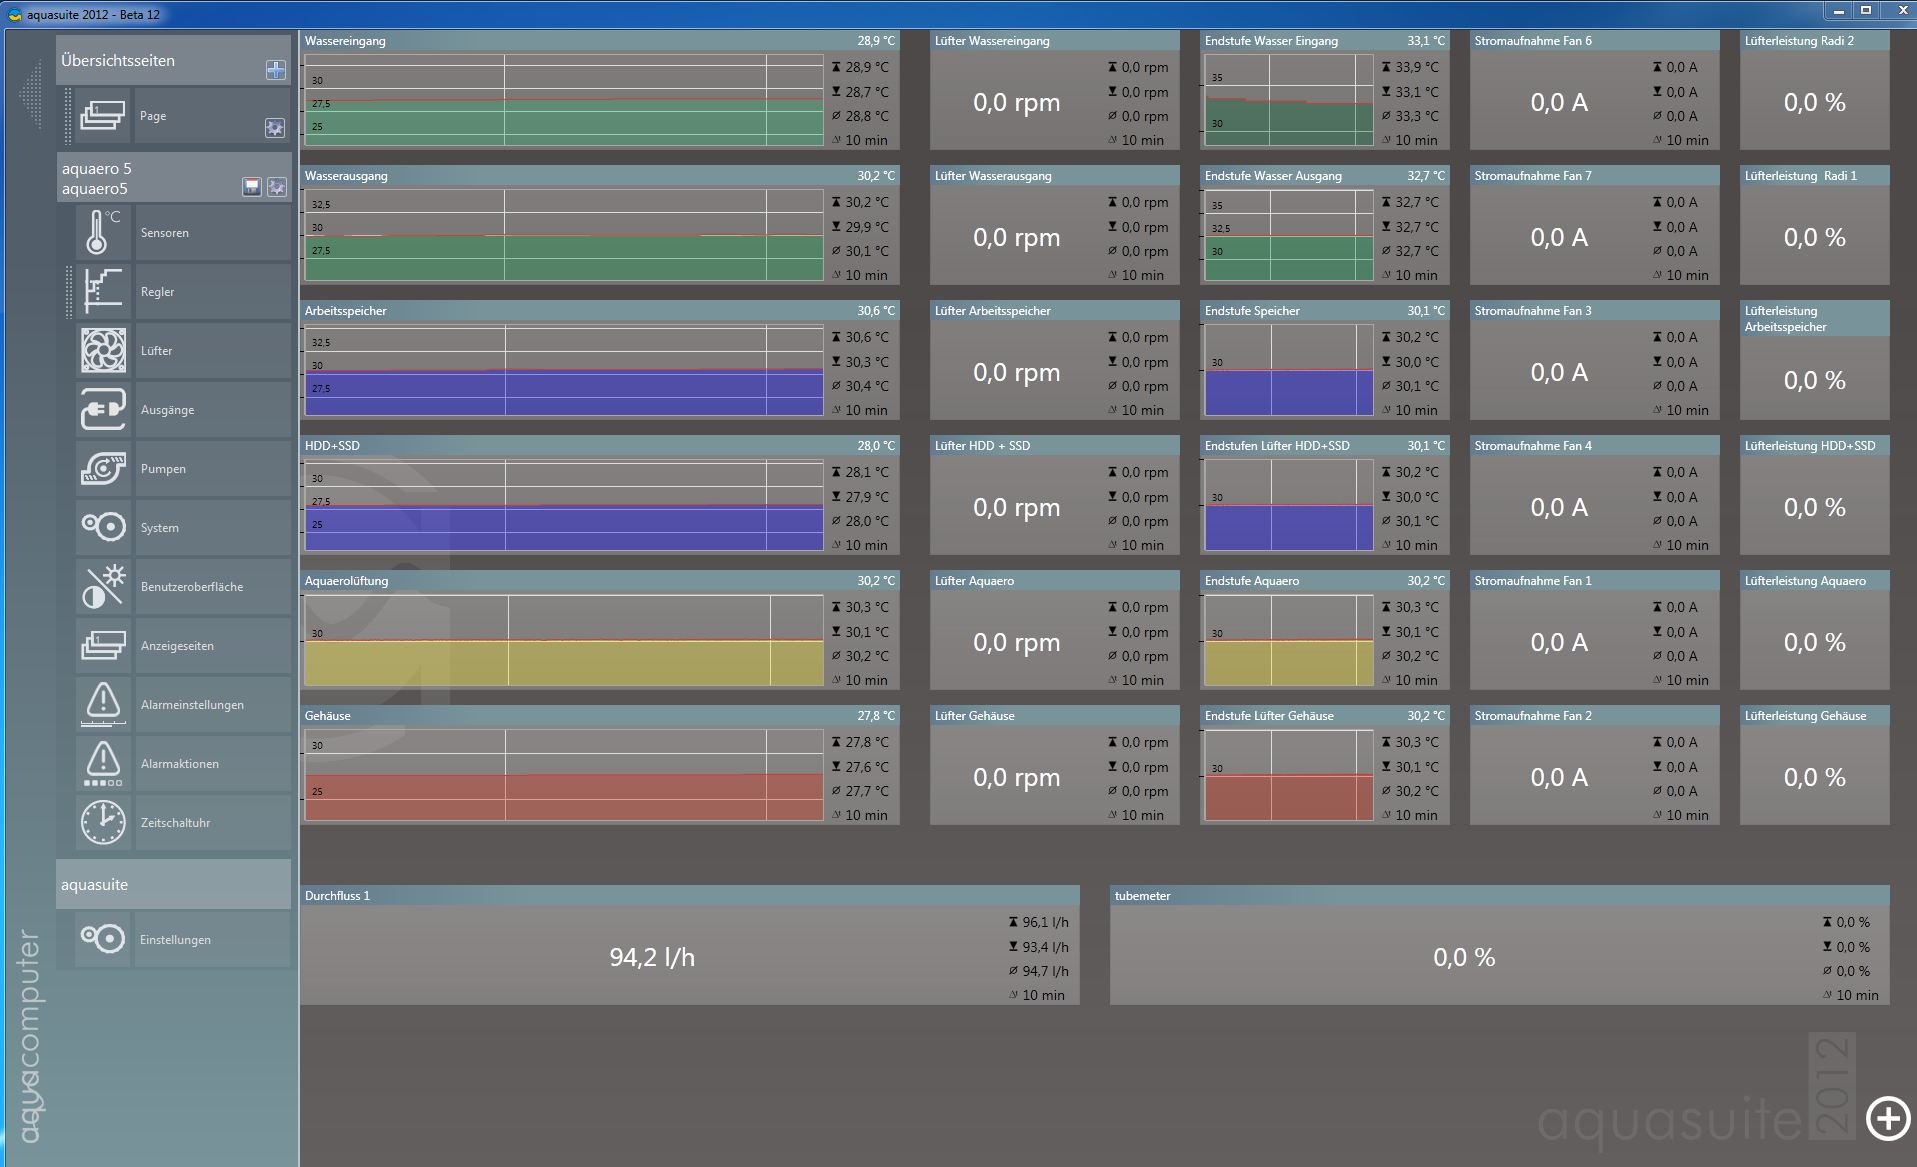Image resolution: width=1917 pixels, height=1167 pixels.
Task: Click the Endstufe Wasser Eingang chart
Action: click(1289, 100)
